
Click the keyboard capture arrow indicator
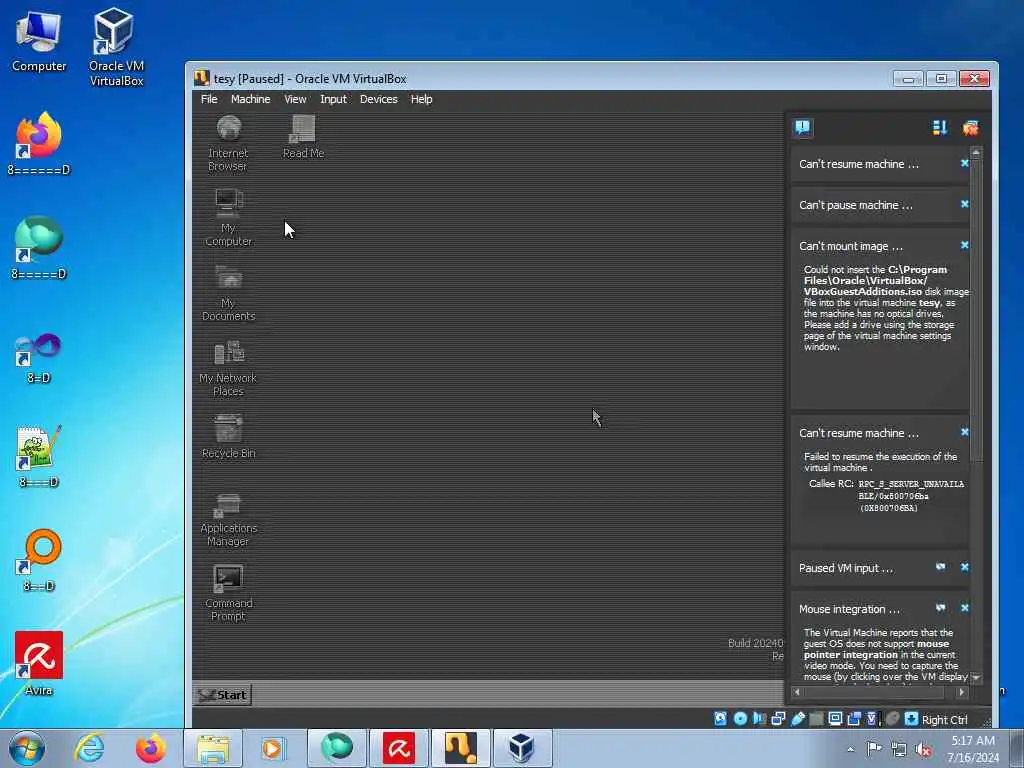[912, 719]
